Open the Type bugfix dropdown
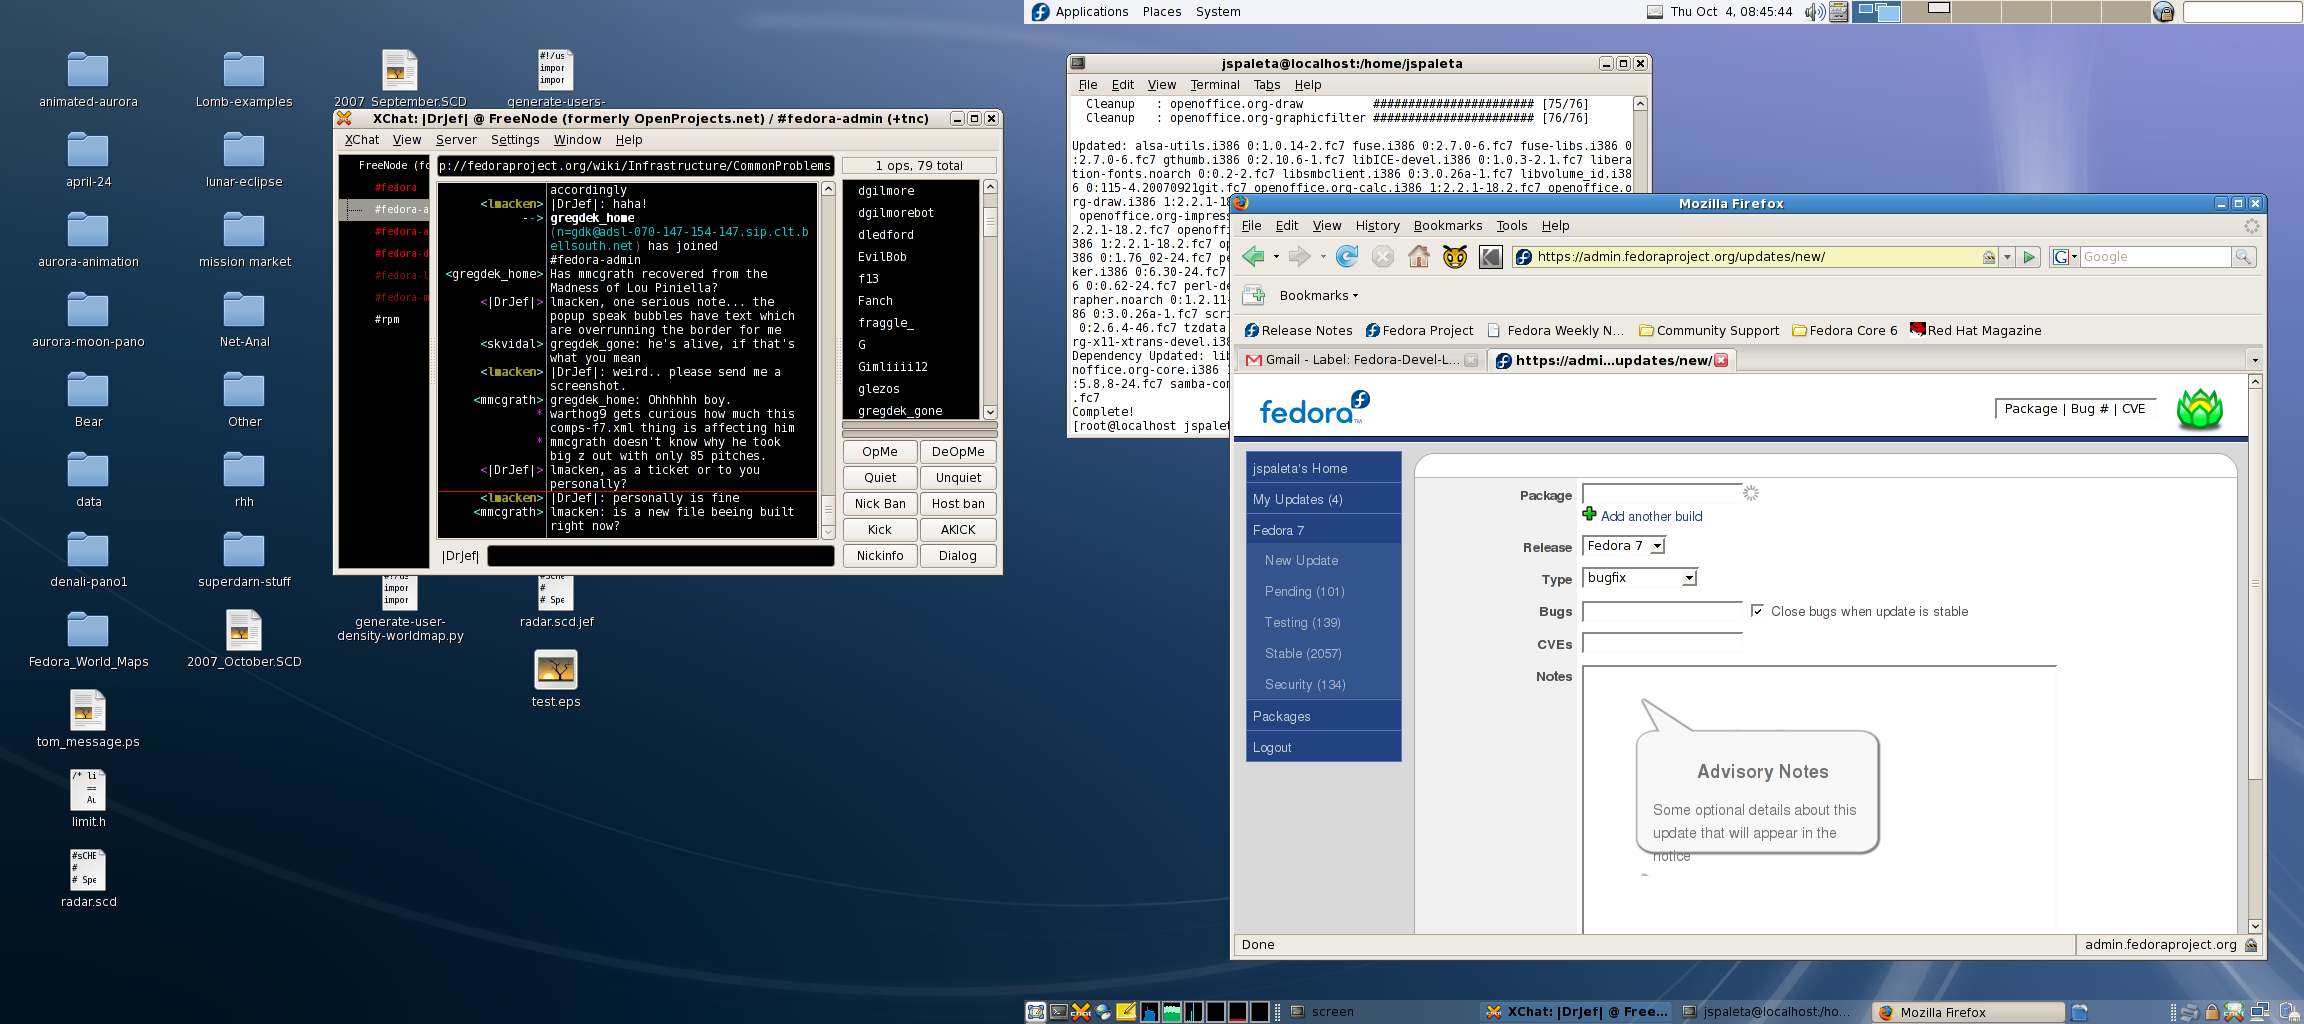The image size is (2304, 1024). pos(1640,578)
